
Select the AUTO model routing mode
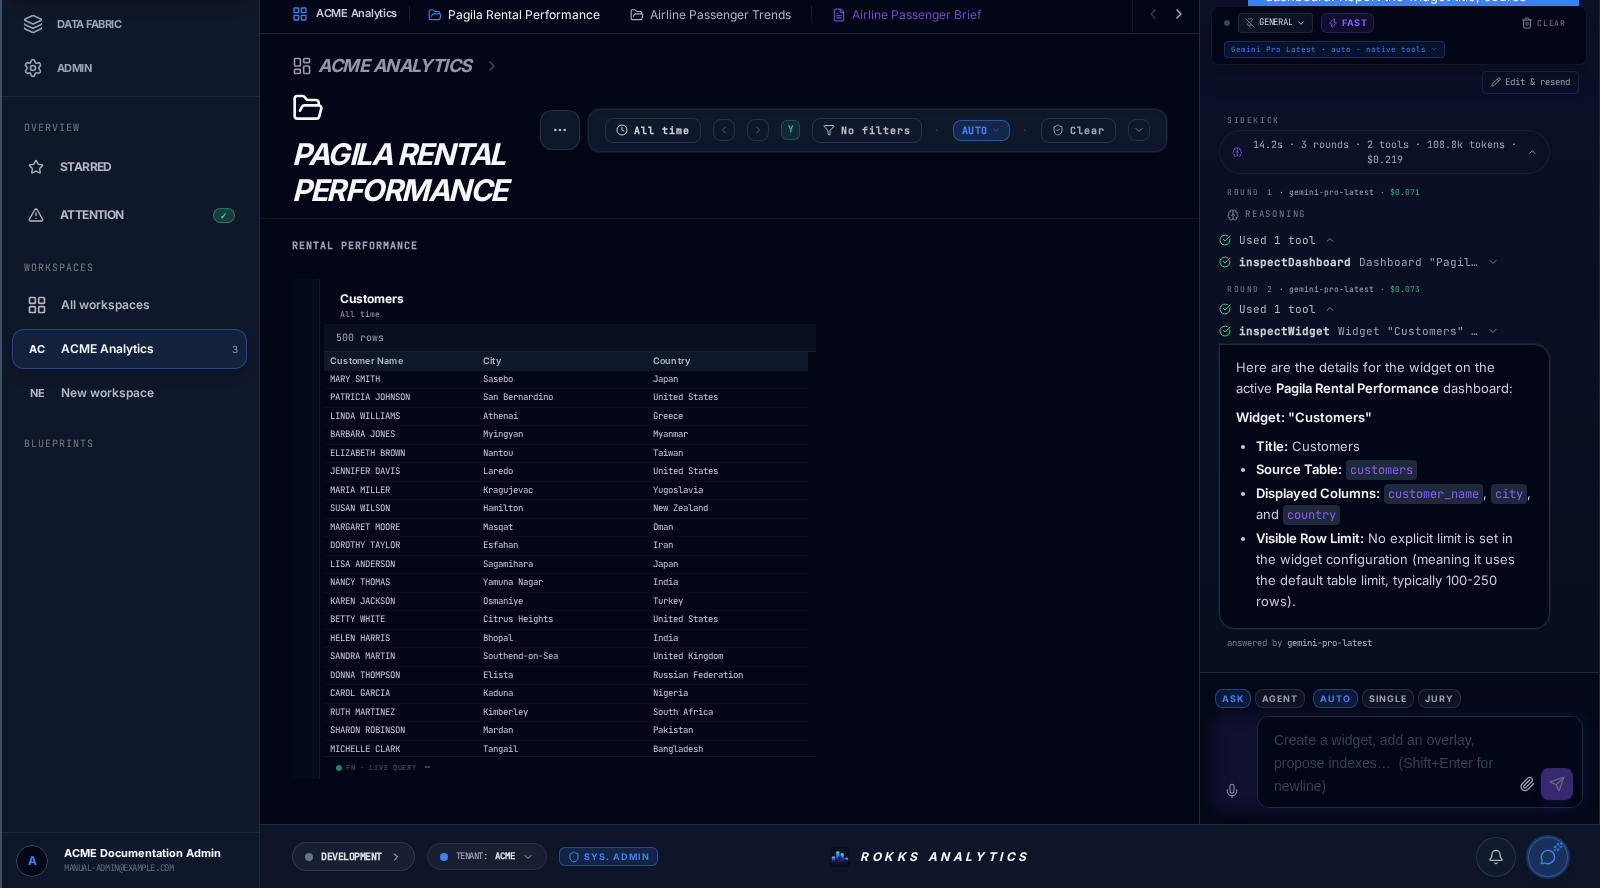1335,699
